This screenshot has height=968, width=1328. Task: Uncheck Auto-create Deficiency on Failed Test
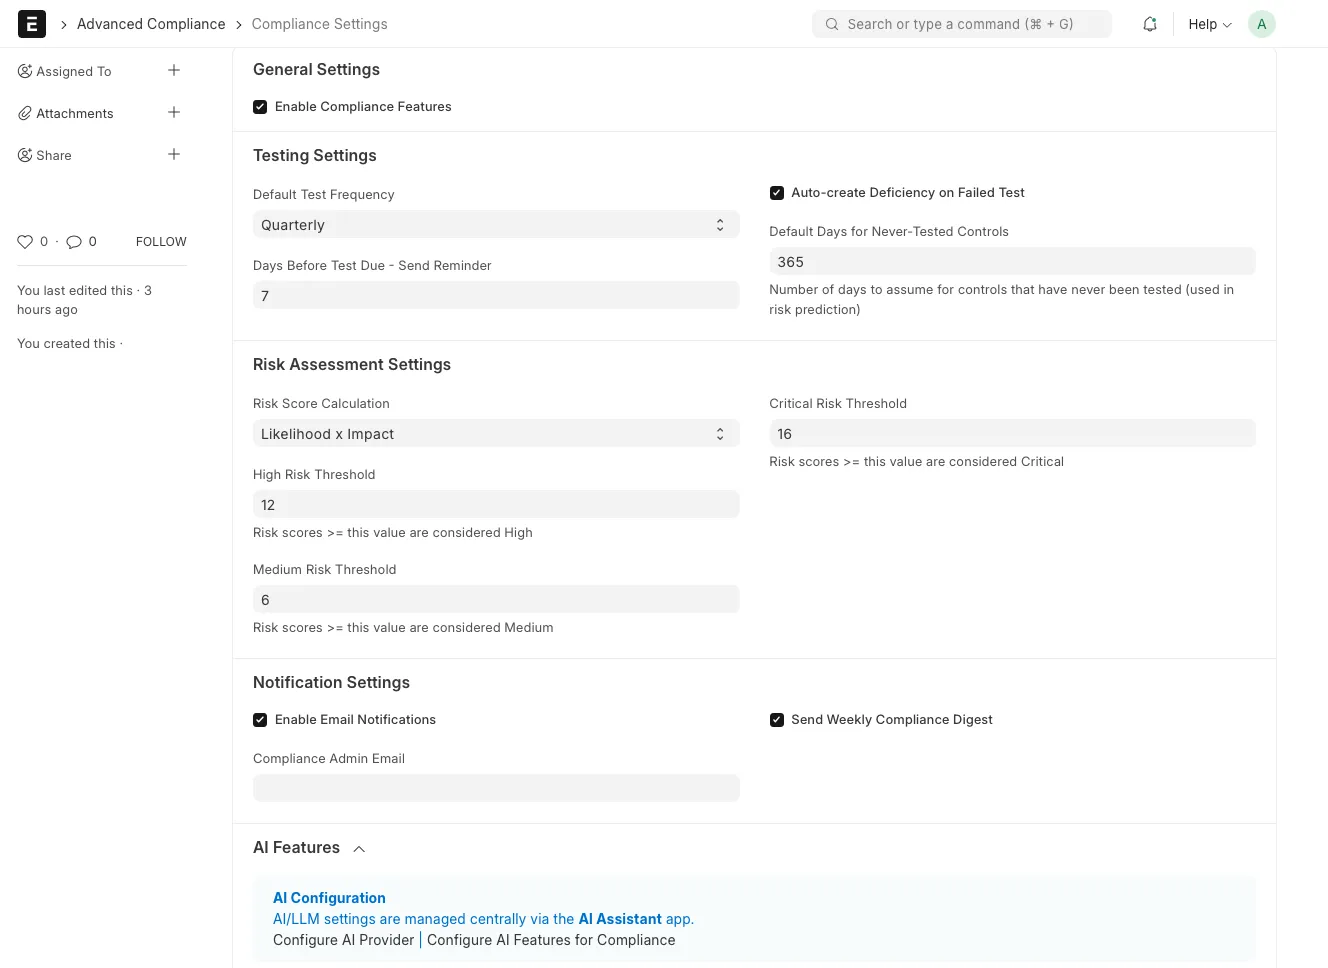point(777,193)
